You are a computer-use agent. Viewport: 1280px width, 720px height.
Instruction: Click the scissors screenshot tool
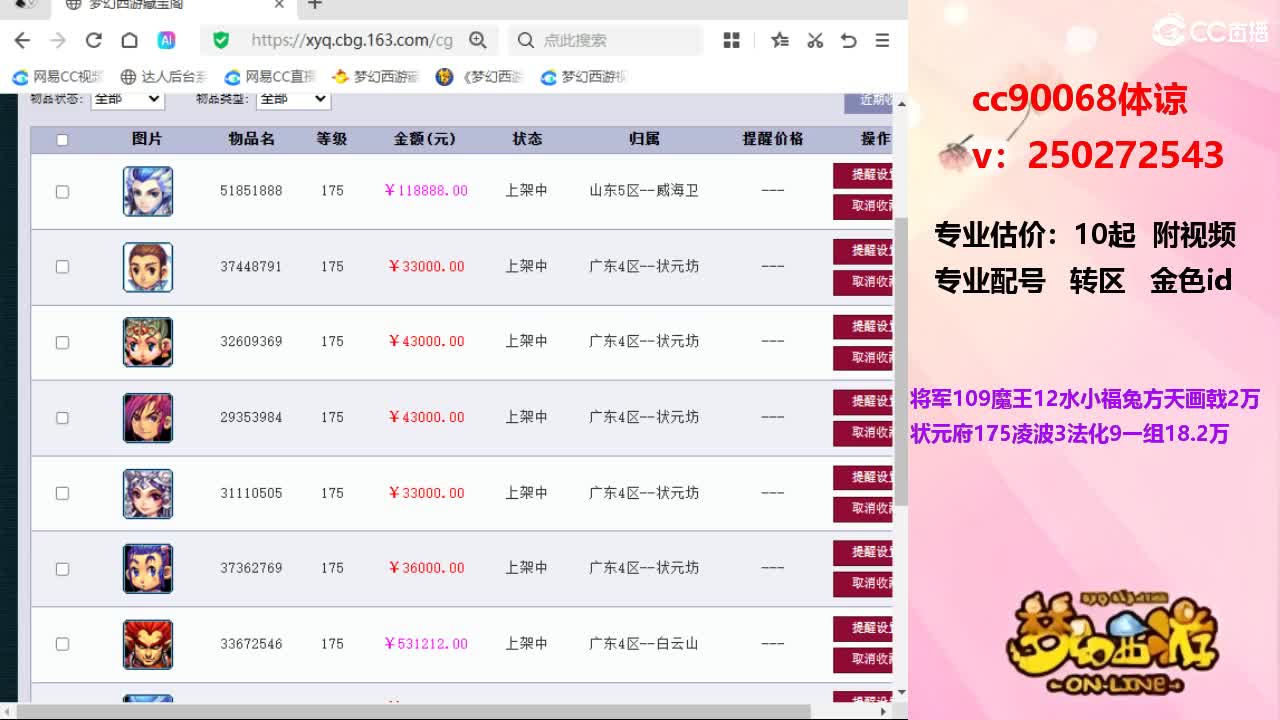(815, 40)
